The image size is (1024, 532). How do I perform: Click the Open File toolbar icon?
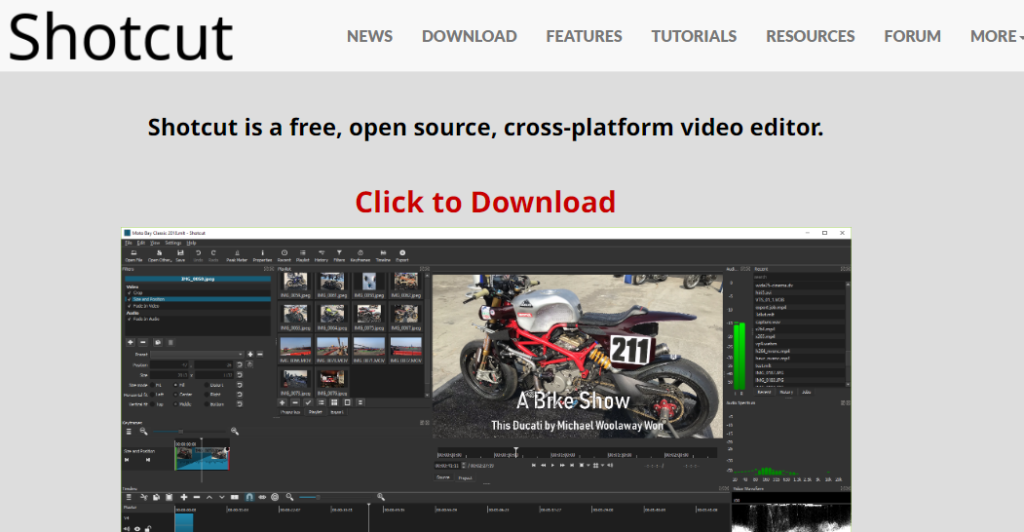click(134, 255)
